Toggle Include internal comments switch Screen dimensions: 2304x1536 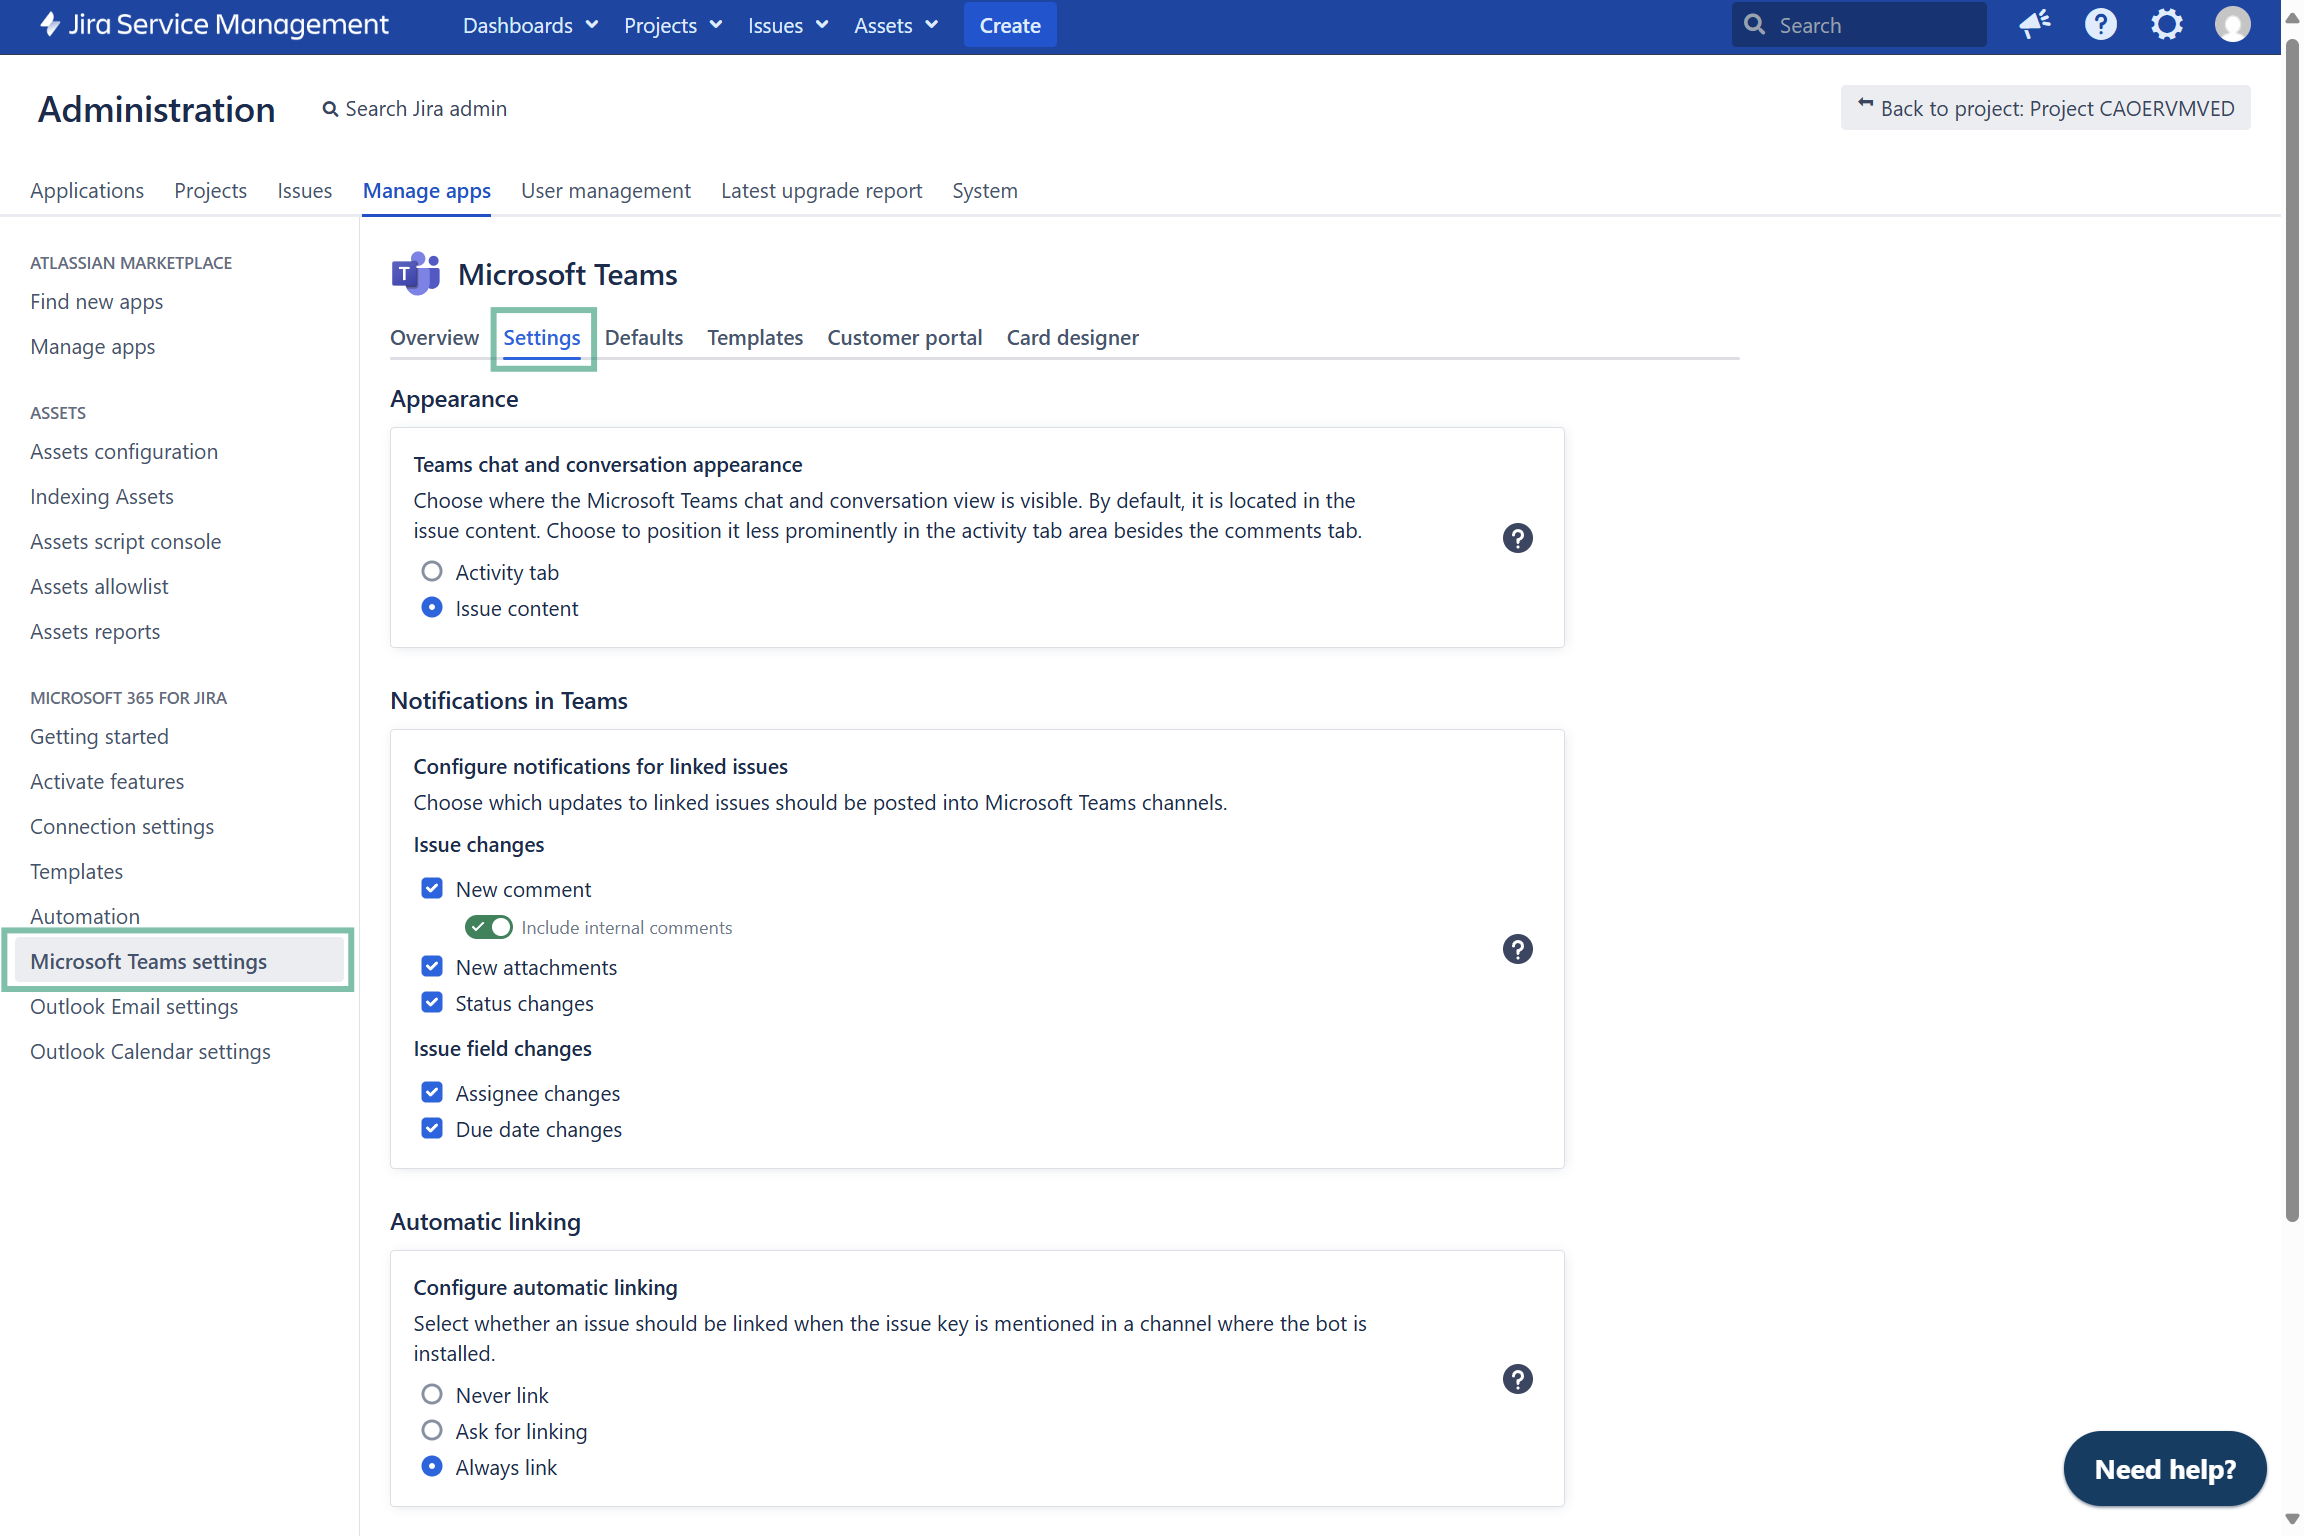pos(489,927)
